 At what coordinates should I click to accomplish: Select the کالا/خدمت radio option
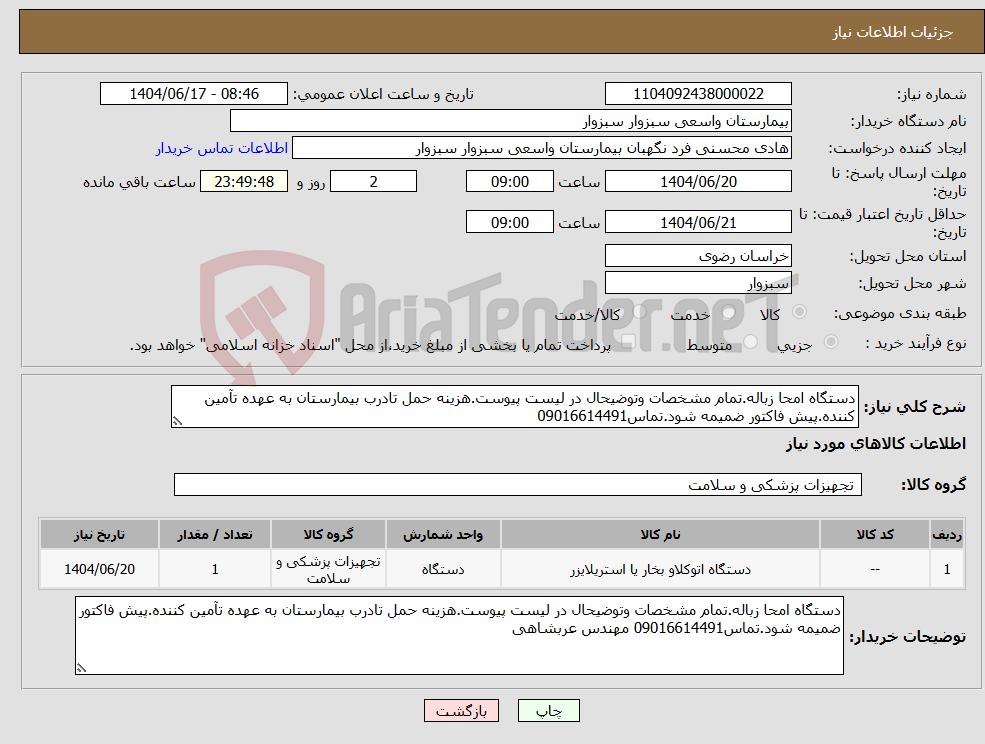[640, 309]
